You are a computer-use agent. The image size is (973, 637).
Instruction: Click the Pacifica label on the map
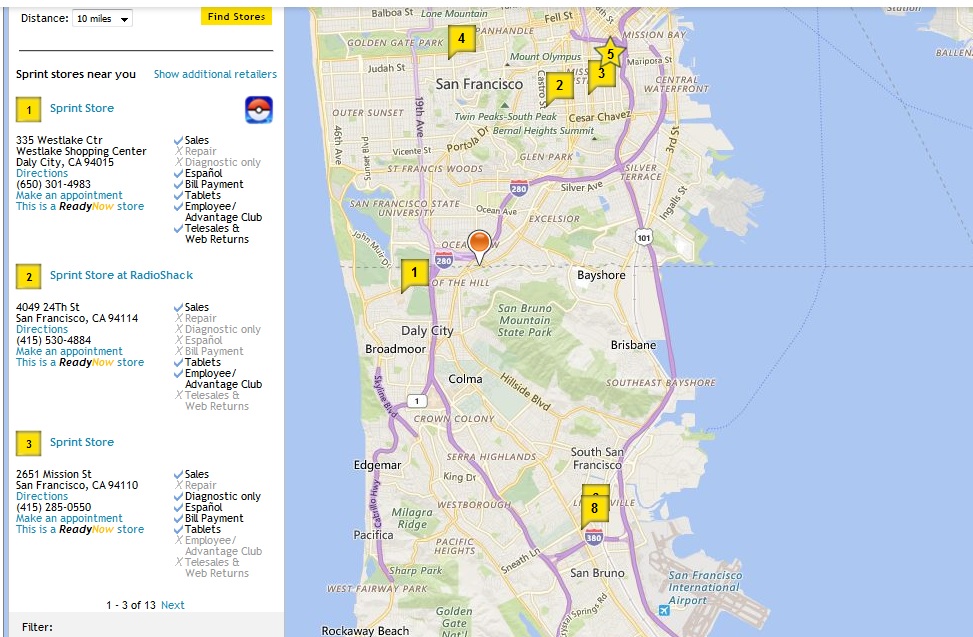coord(373,535)
